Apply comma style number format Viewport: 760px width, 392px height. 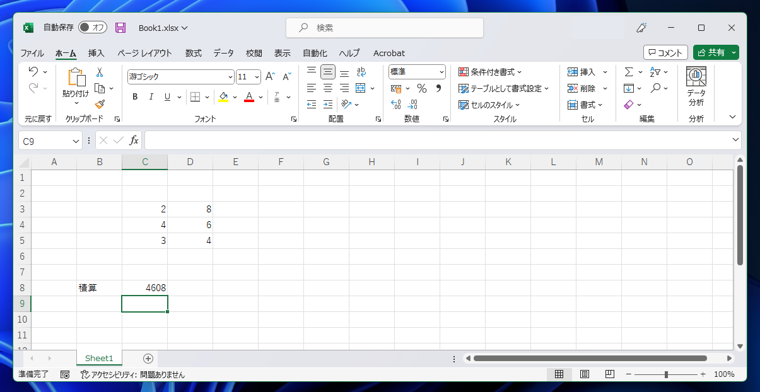click(x=439, y=88)
